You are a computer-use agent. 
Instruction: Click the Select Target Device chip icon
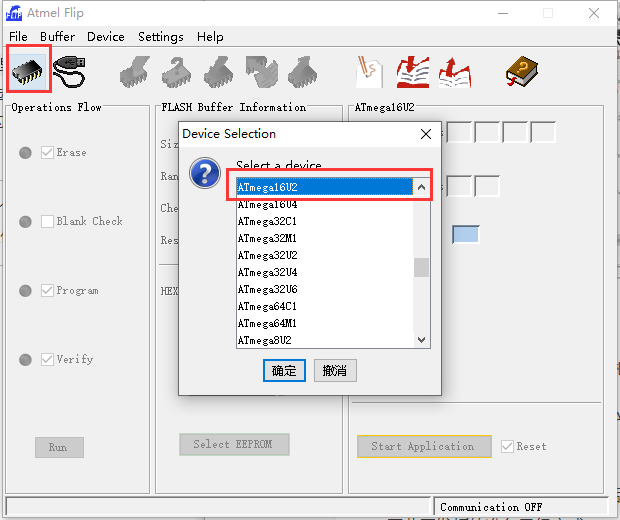[x=29, y=70]
